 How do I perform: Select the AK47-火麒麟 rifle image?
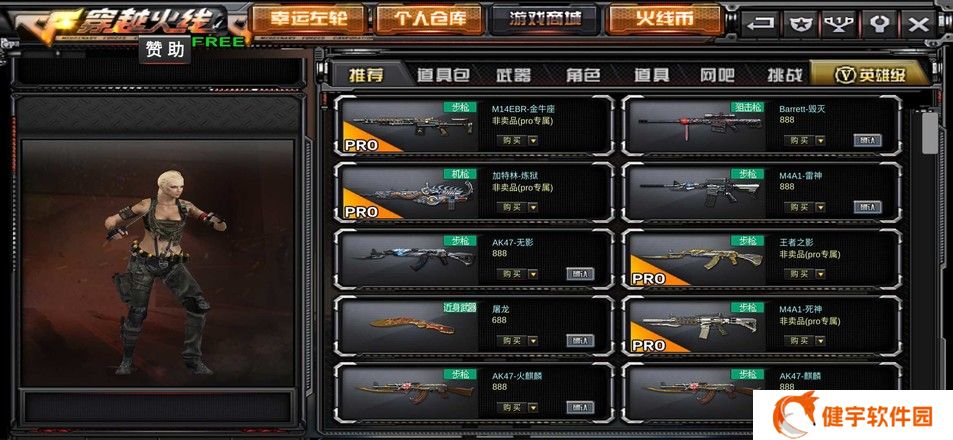click(x=411, y=392)
